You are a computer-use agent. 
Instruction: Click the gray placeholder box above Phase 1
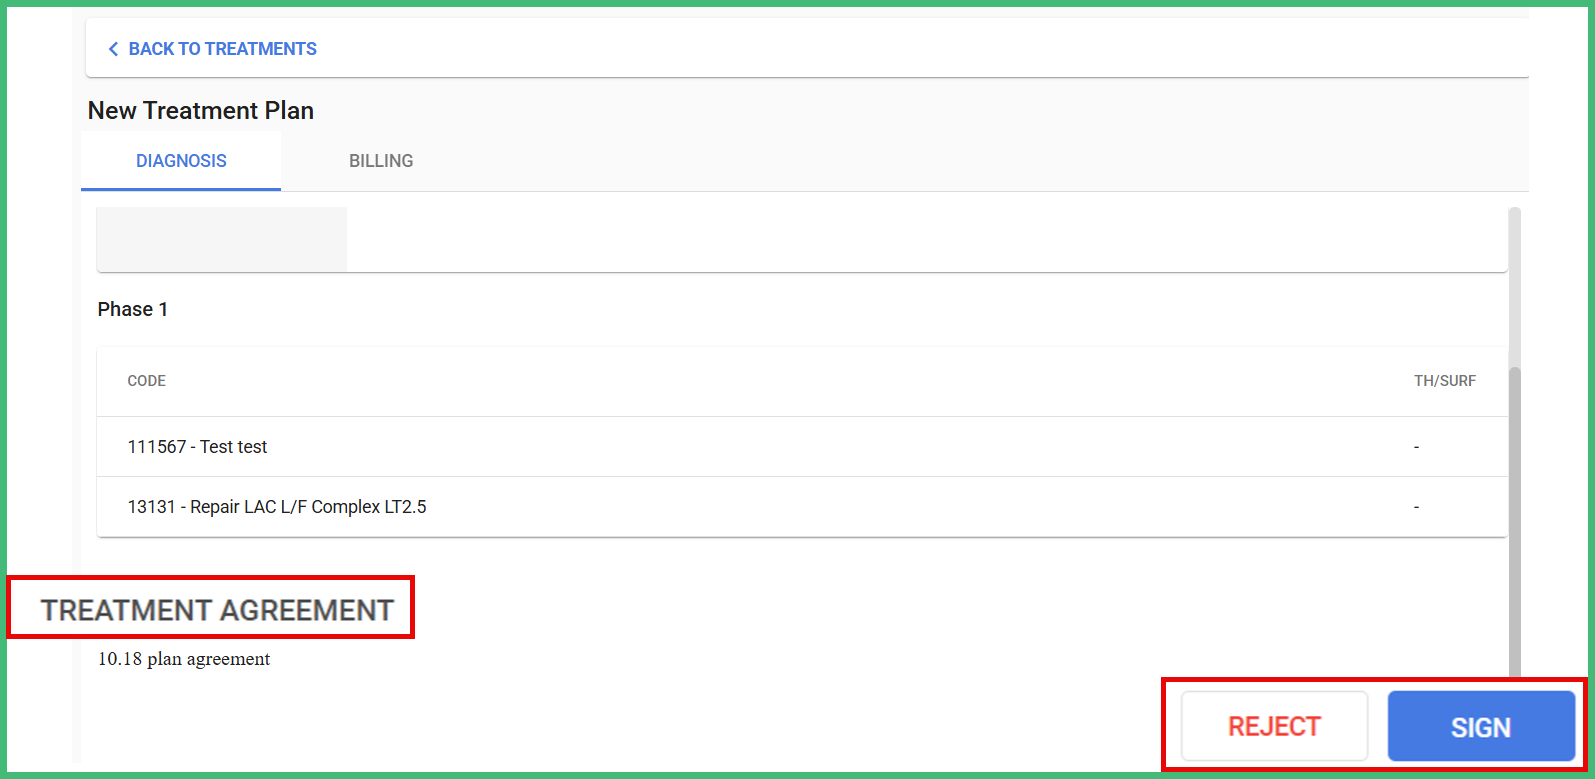click(222, 238)
